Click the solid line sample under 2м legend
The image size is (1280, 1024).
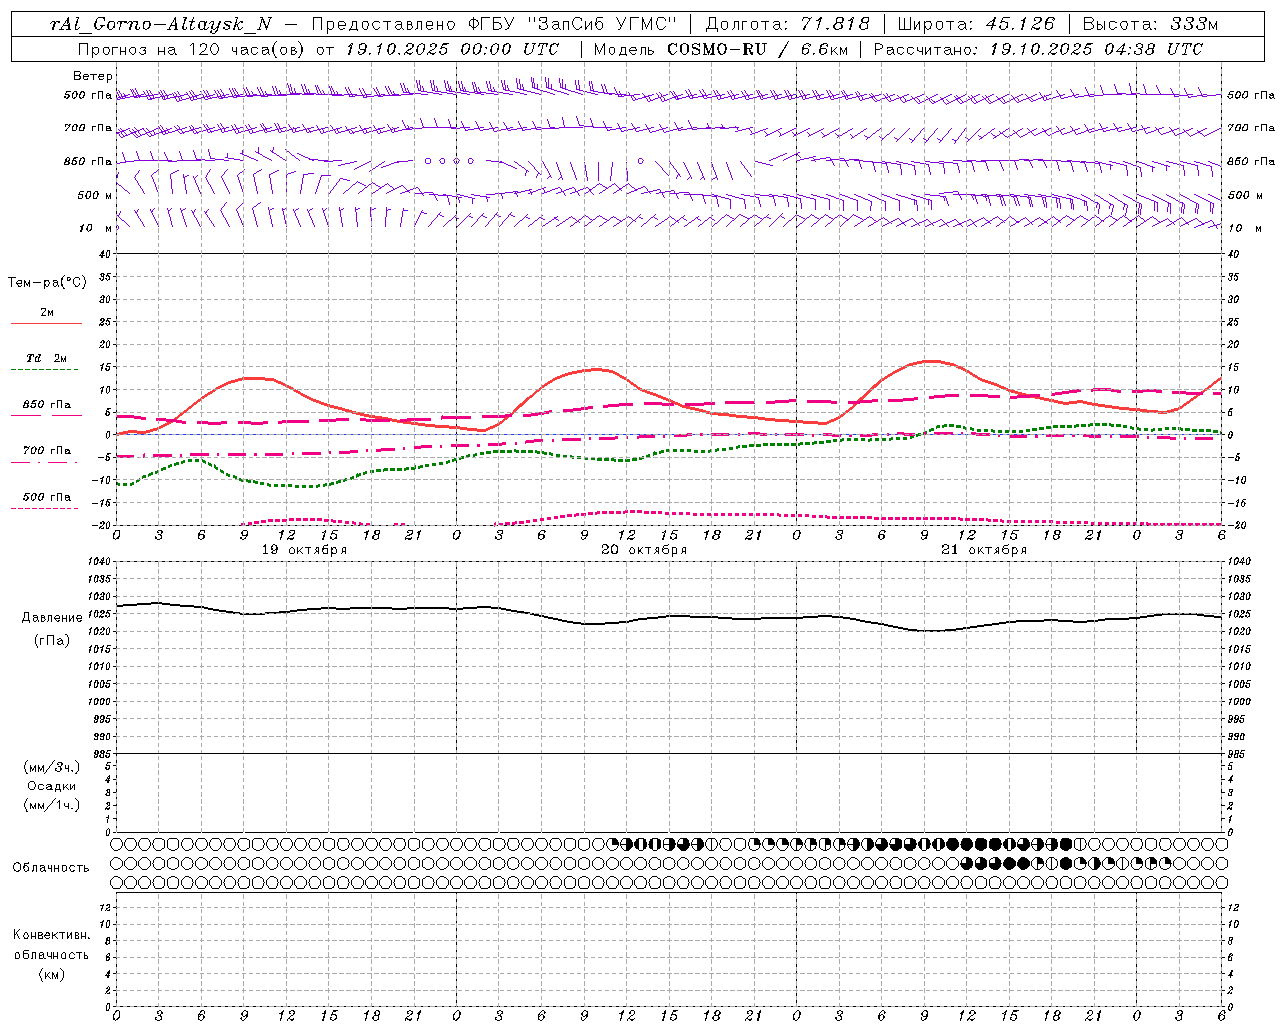click(x=46, y=324)
